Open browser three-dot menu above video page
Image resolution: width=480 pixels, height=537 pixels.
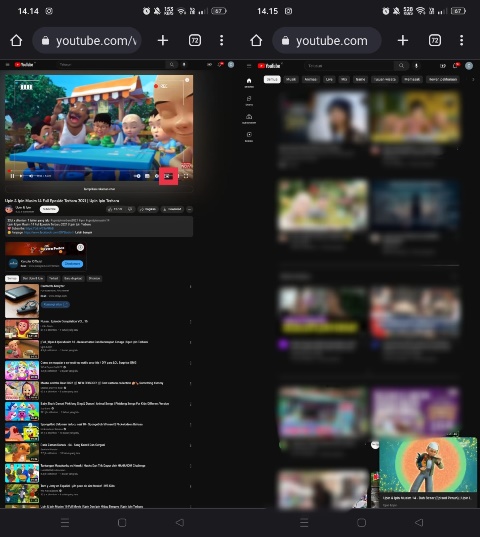coord(222,40)
